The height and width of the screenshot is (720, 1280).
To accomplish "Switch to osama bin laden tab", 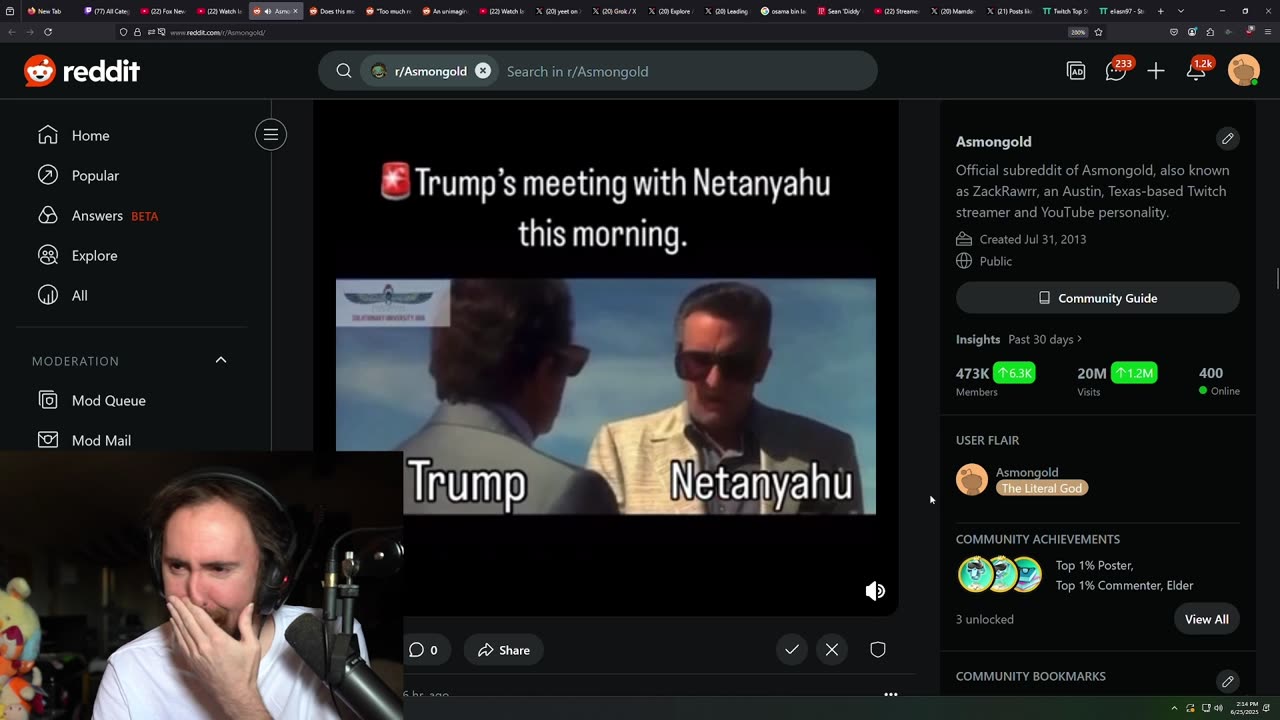I will (783, 11).
